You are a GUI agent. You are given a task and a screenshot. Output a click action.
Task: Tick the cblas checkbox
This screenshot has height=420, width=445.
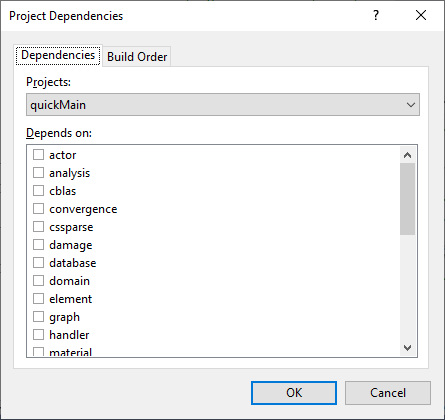[x=38, y=191]
